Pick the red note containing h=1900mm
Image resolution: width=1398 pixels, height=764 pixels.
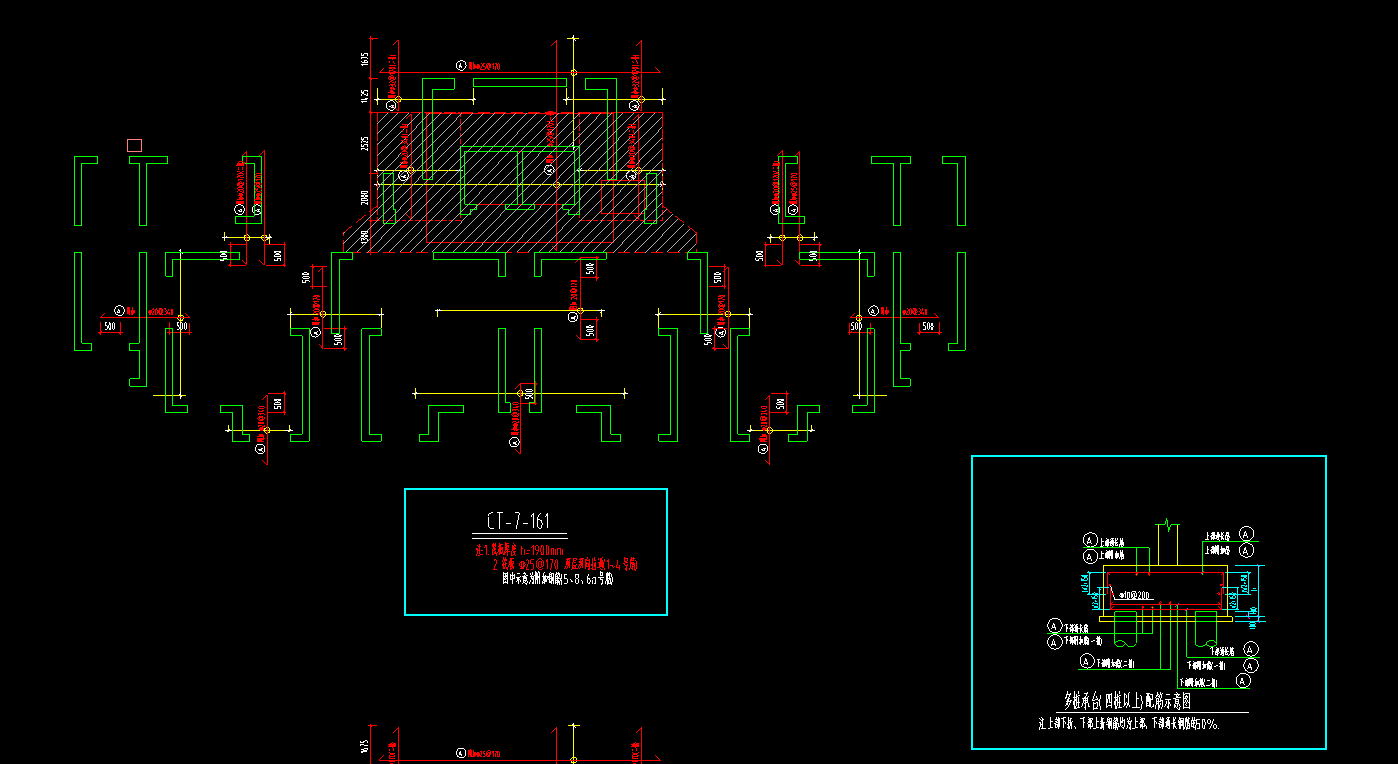click(520, 550)
